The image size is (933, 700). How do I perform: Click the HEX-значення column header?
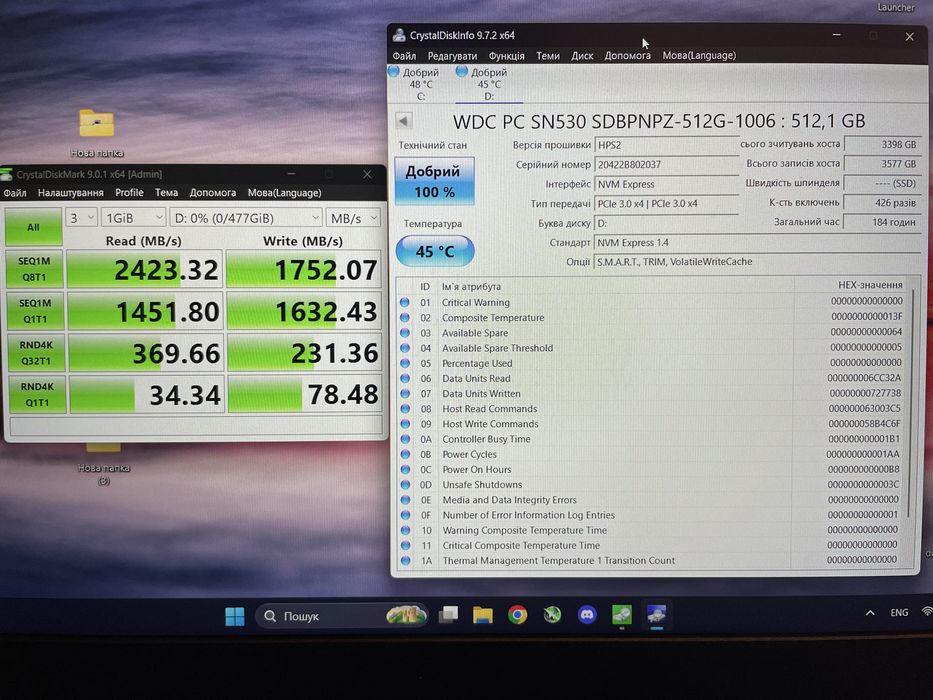pos(870,285)
